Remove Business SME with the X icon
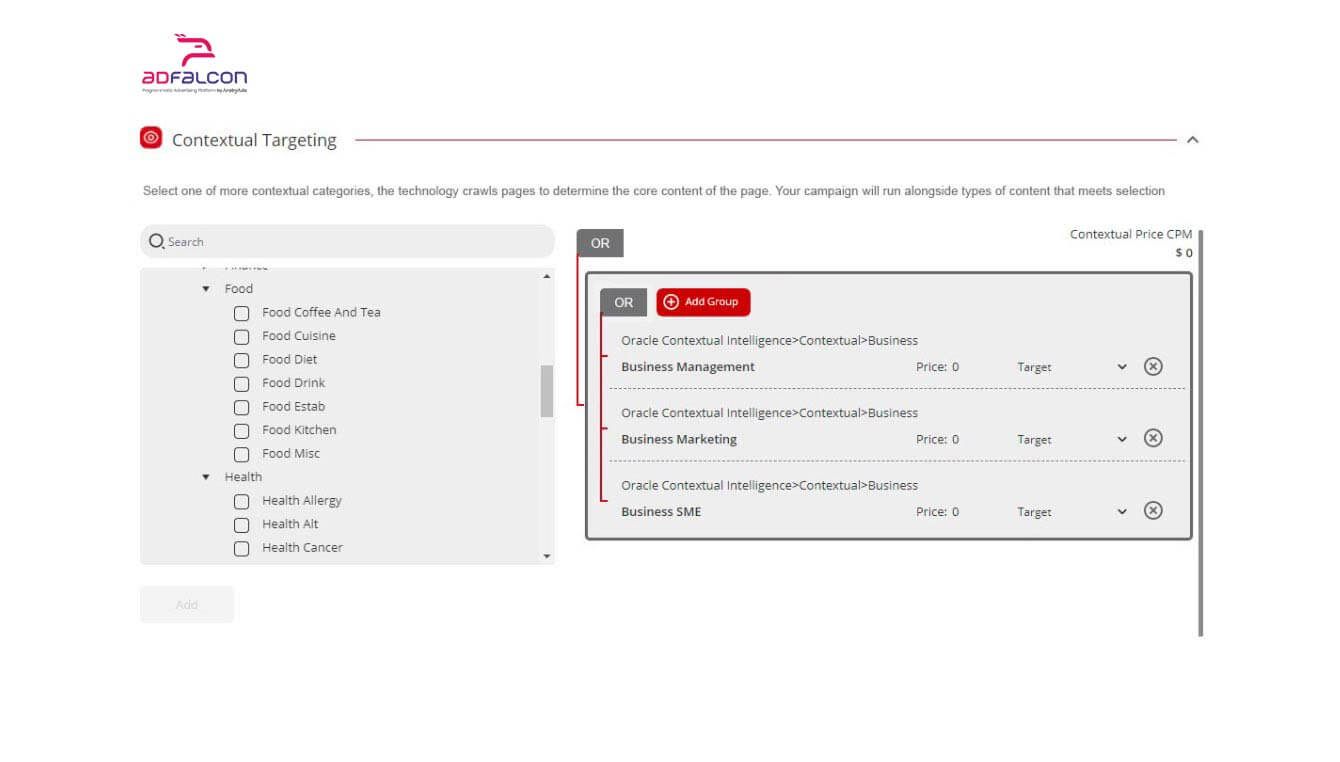The height and width of the screenshot is (762, 1340). coord(1153,511)
